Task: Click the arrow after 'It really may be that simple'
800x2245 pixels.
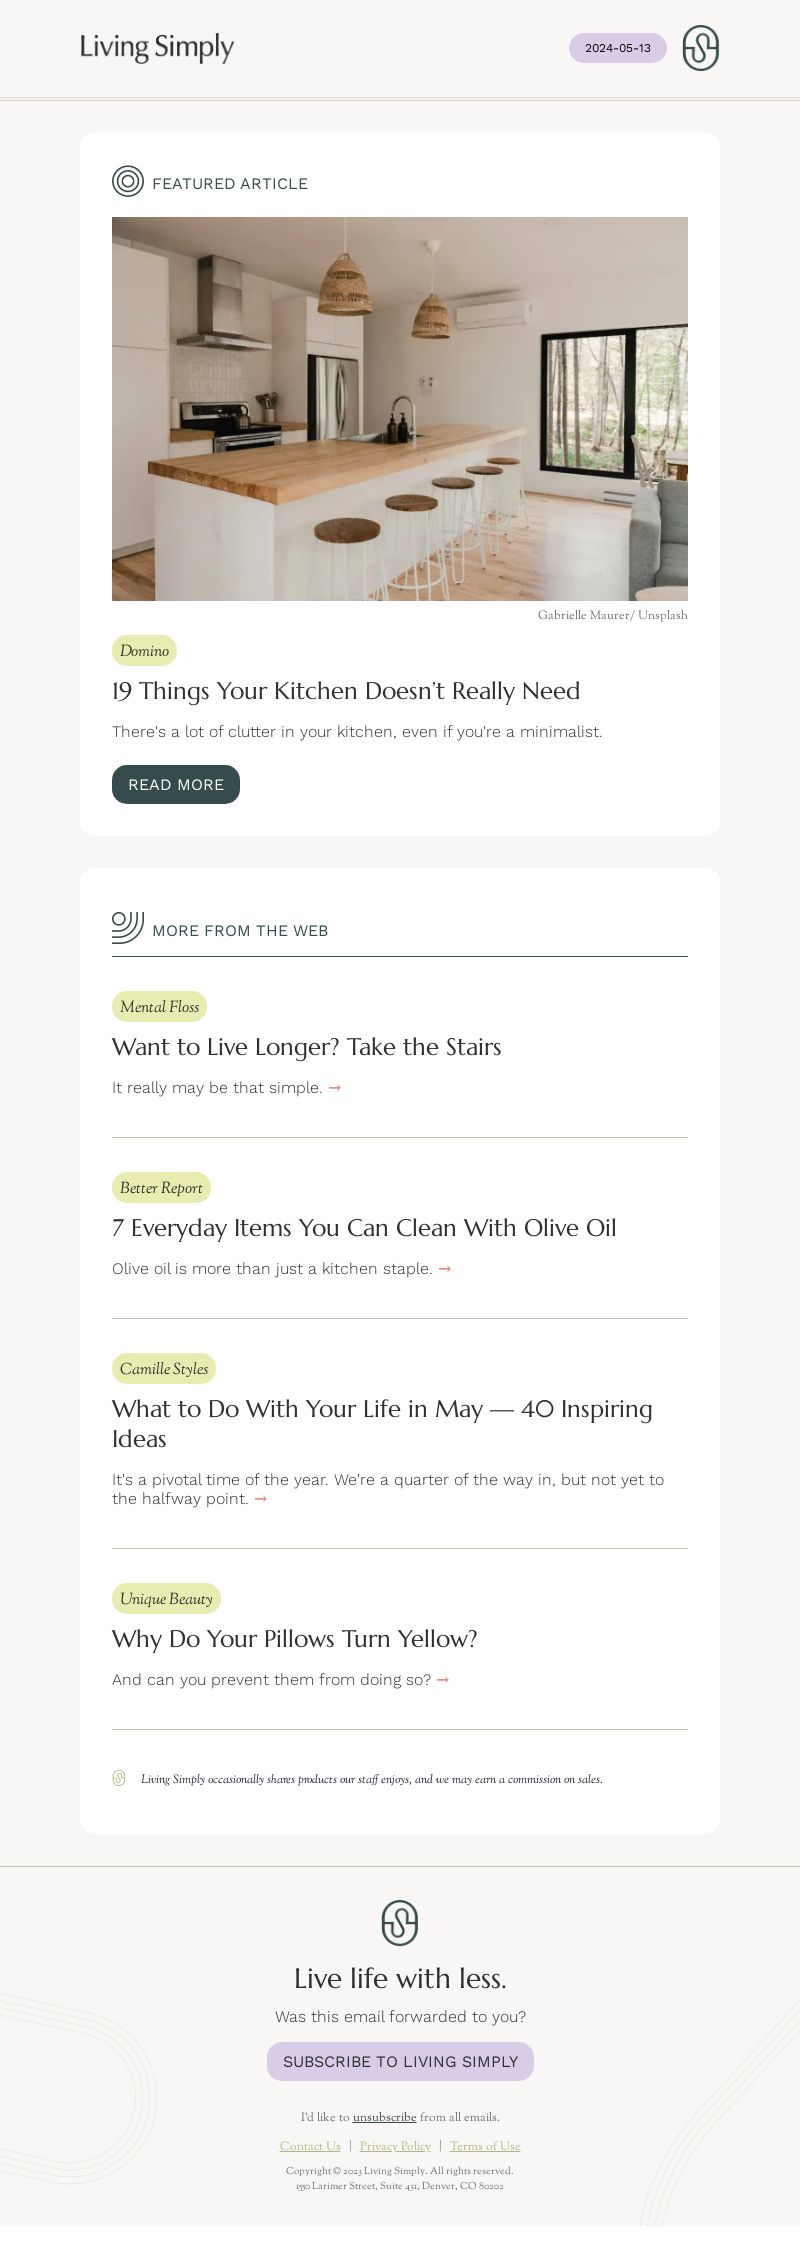Action: pos(335,1088)
